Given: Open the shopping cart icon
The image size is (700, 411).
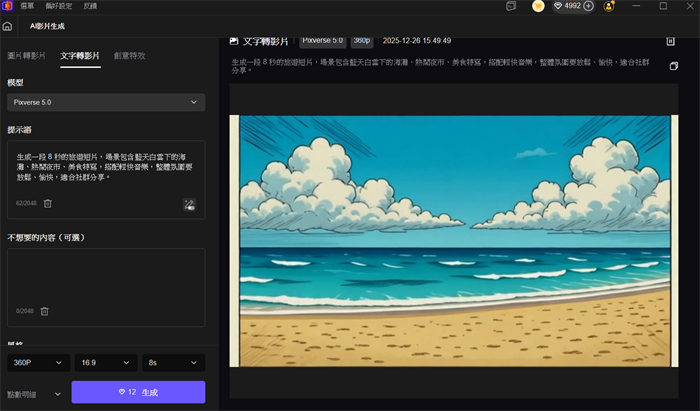Looking at the screenshot, I should 538,6.
